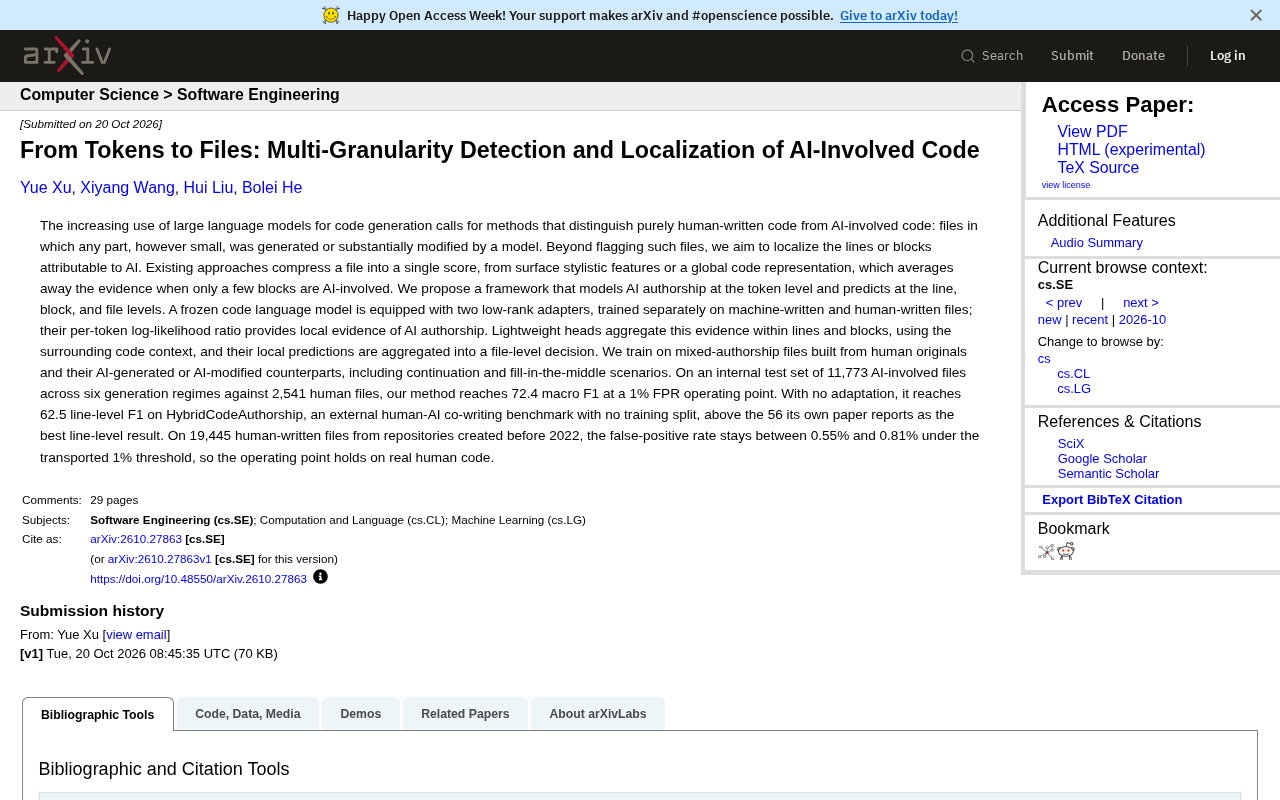The image size is (1280, 800).
Task: Go to the previous paper with prev
Action: click(1064, 303)
